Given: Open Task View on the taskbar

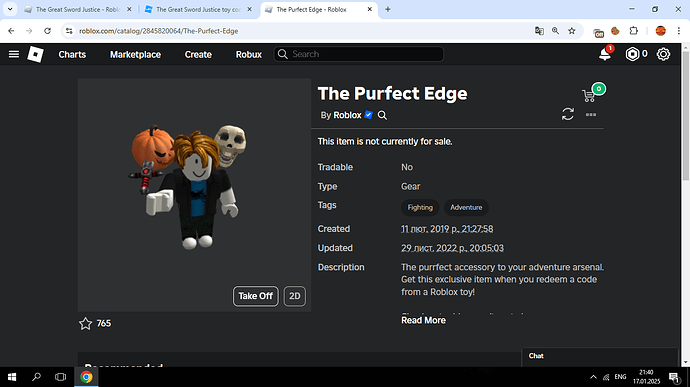Looking at the screenshot, I should pos(60,377).
